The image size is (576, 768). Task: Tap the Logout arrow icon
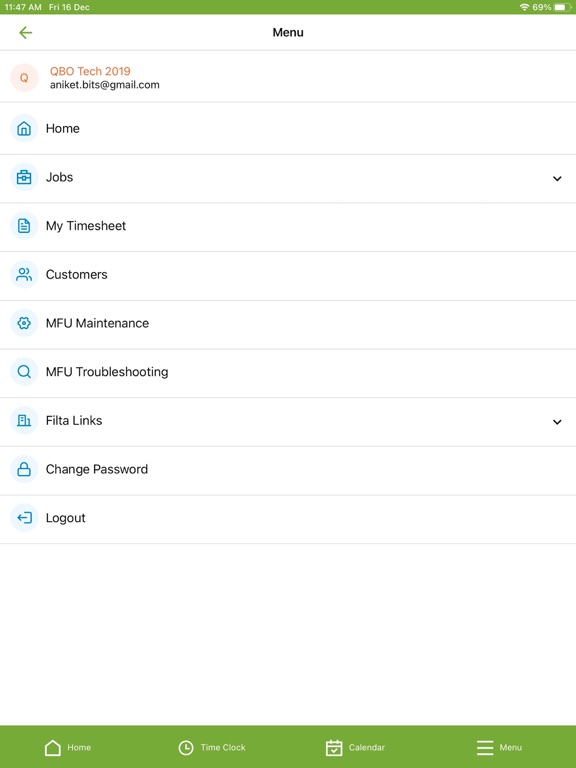click(24, 518)
